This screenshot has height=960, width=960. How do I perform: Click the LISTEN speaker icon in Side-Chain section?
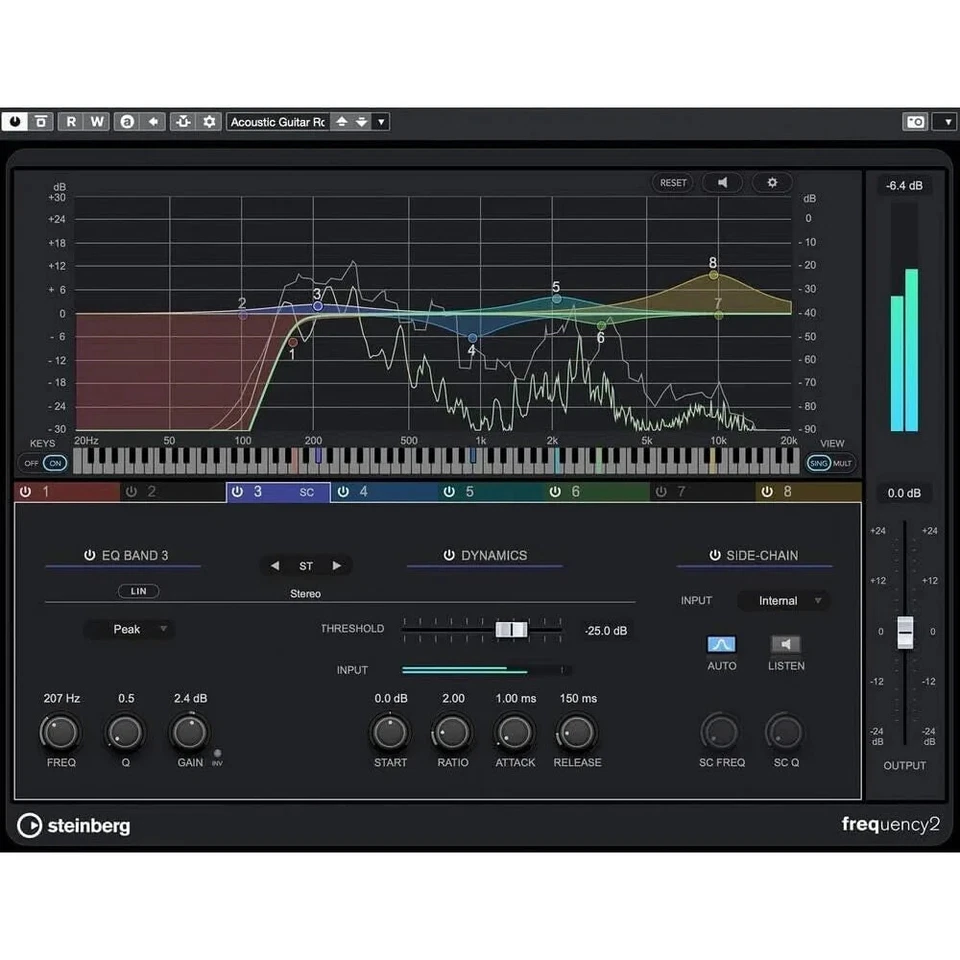point(786,643)
